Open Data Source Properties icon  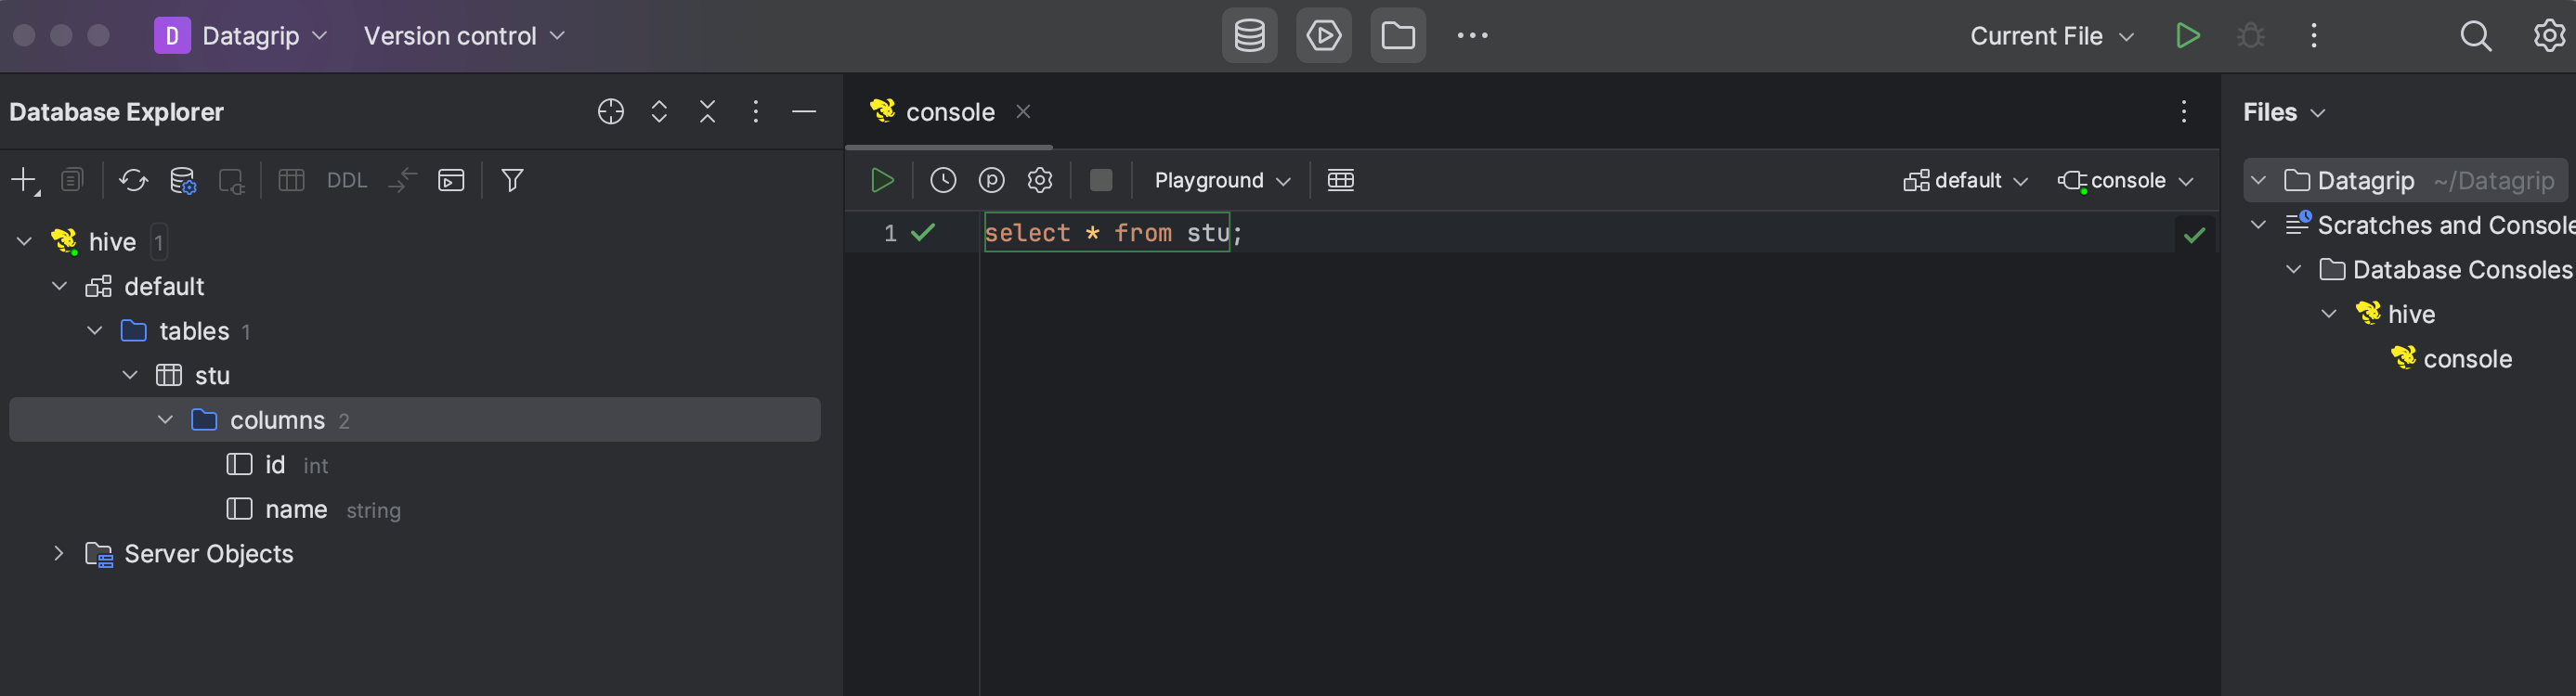click(183, 181)
